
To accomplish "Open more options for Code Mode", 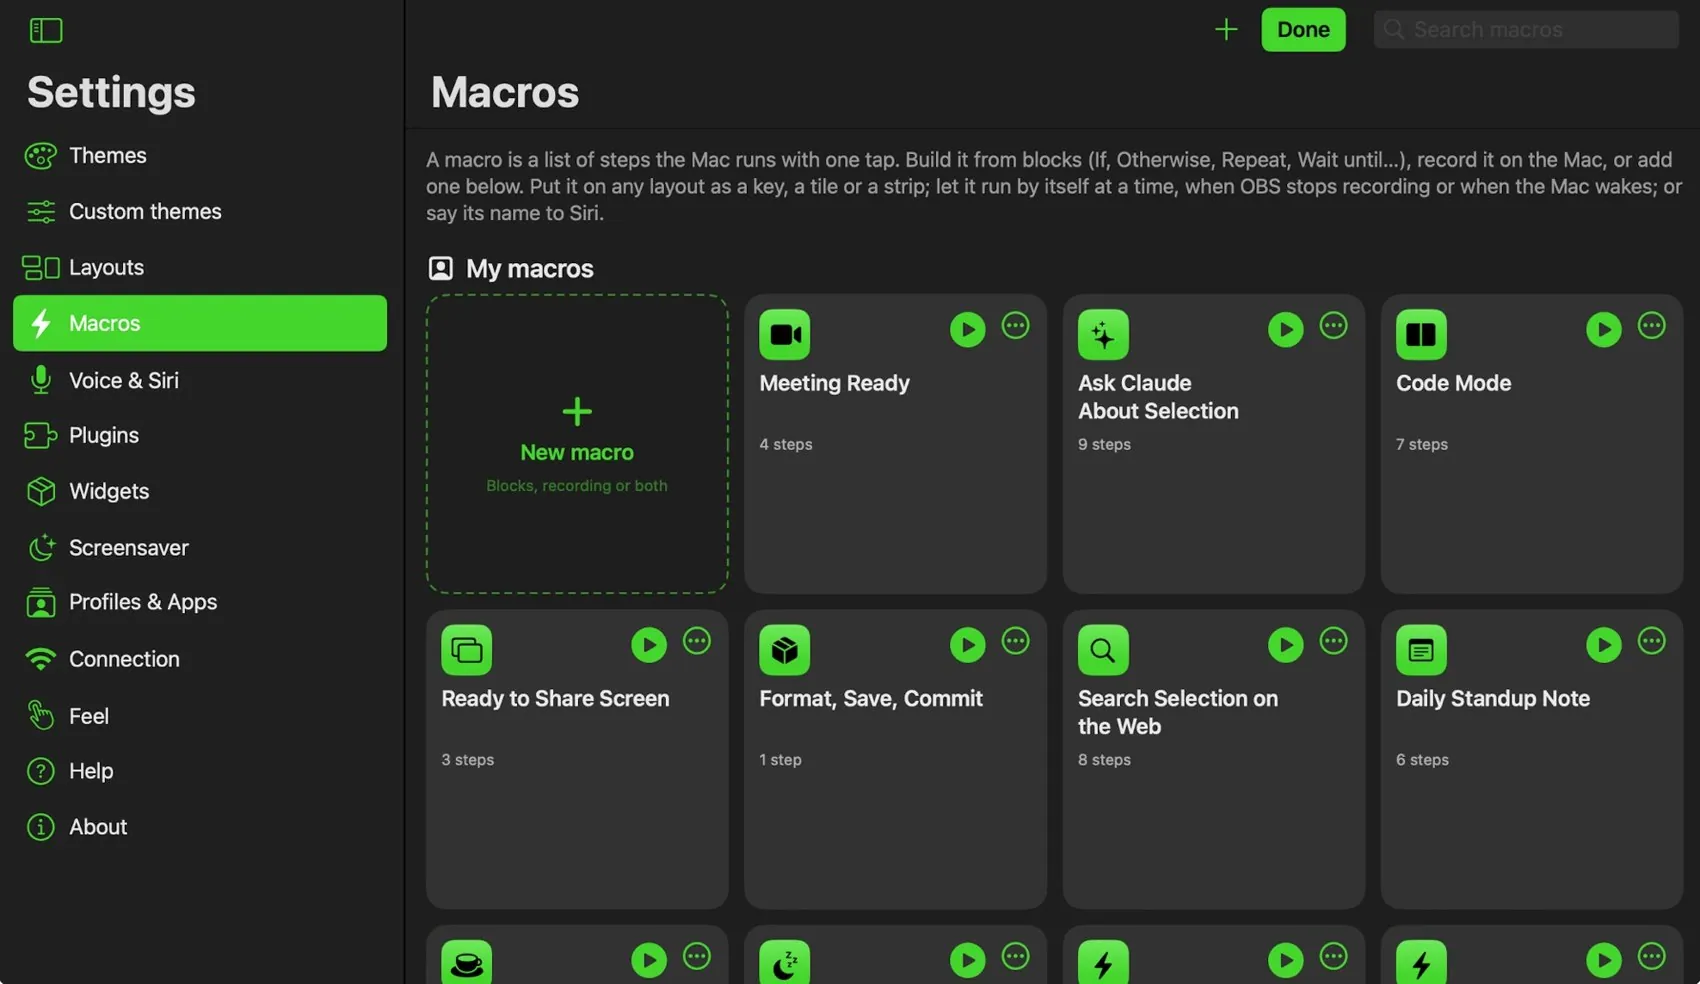I will 1651,326.
